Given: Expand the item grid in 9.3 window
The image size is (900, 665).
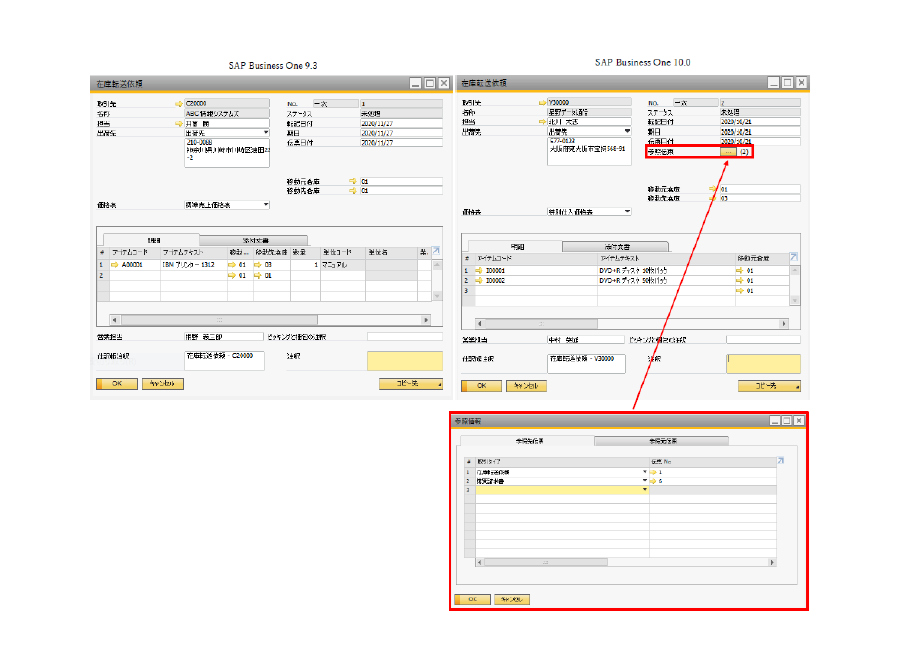Looking at the screenshot, I should pyautogui.click(x=436, y=251).
